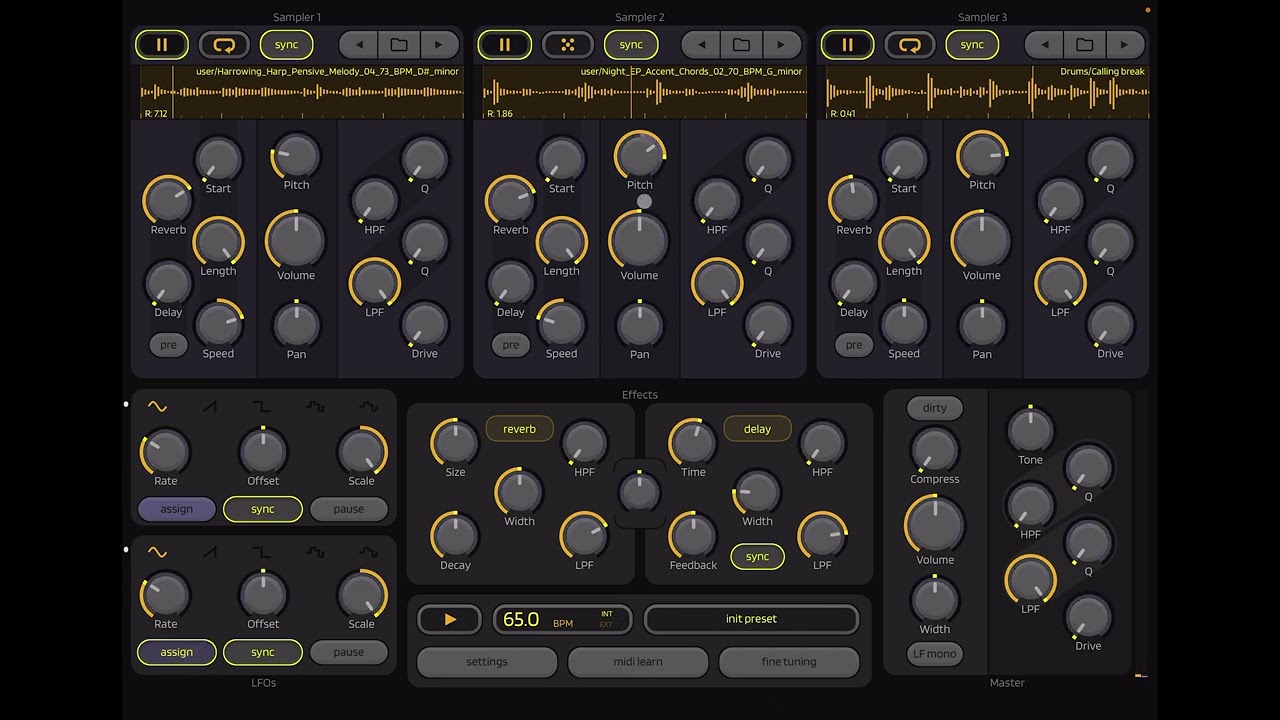This screenshot has height=720, width=1280.
Task: Enable LF mono in Master section
Action: tap(935, 654)
